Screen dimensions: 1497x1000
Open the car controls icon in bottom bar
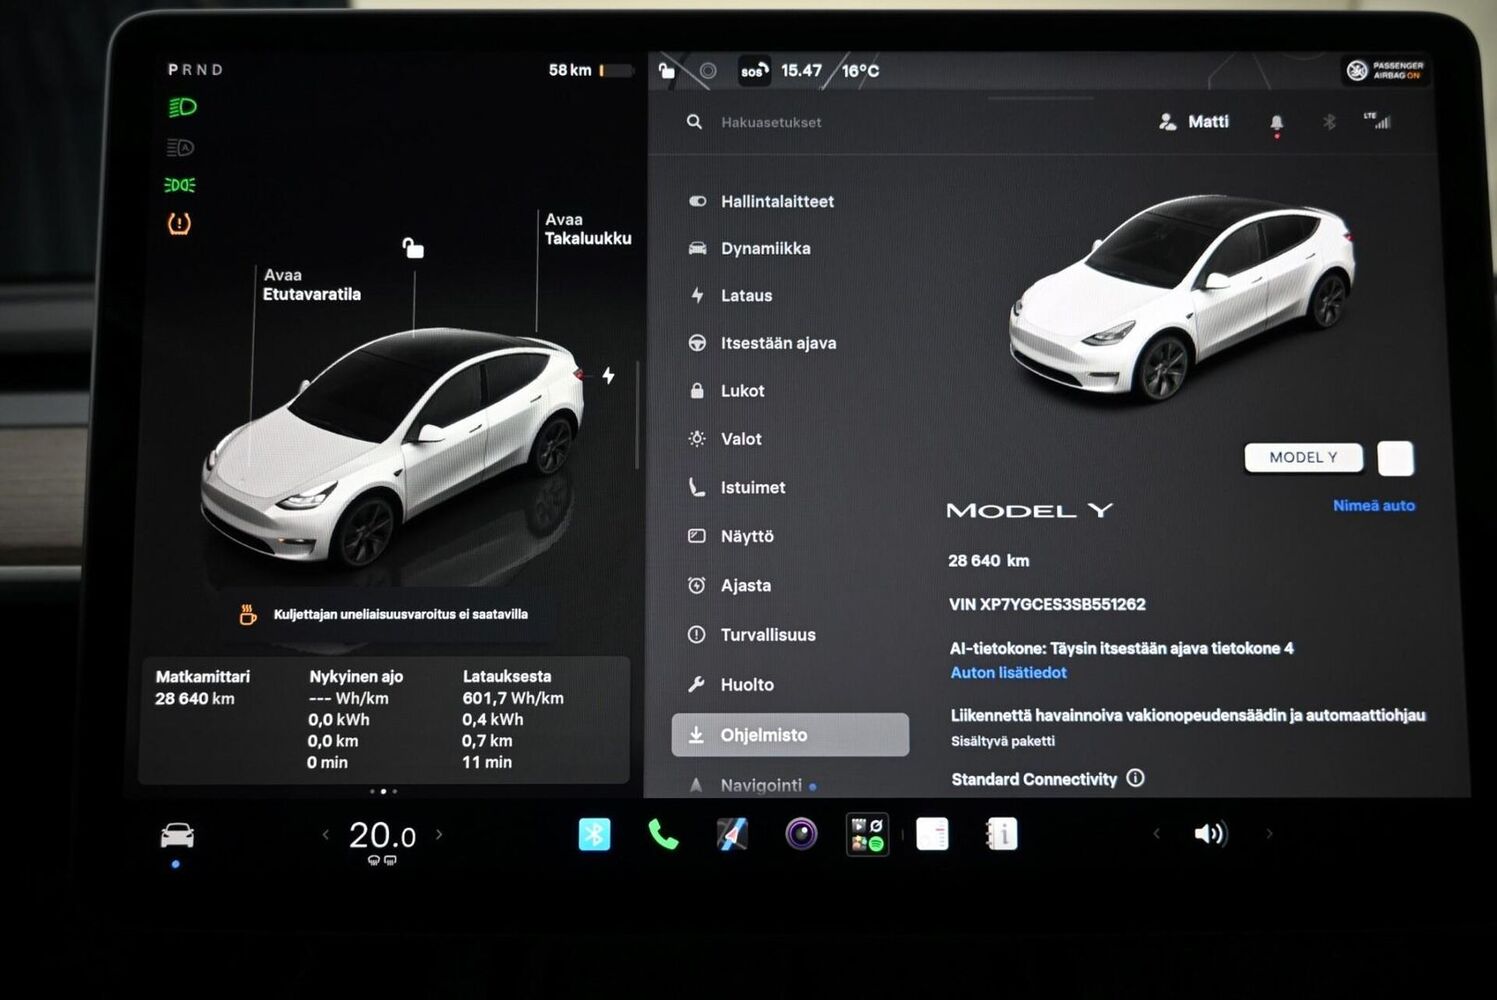coord(177,835)
